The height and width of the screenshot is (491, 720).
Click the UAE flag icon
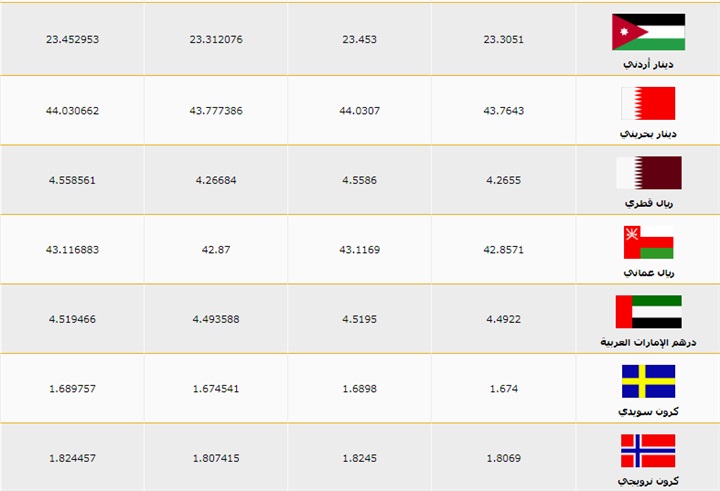[x=648, y=312]
